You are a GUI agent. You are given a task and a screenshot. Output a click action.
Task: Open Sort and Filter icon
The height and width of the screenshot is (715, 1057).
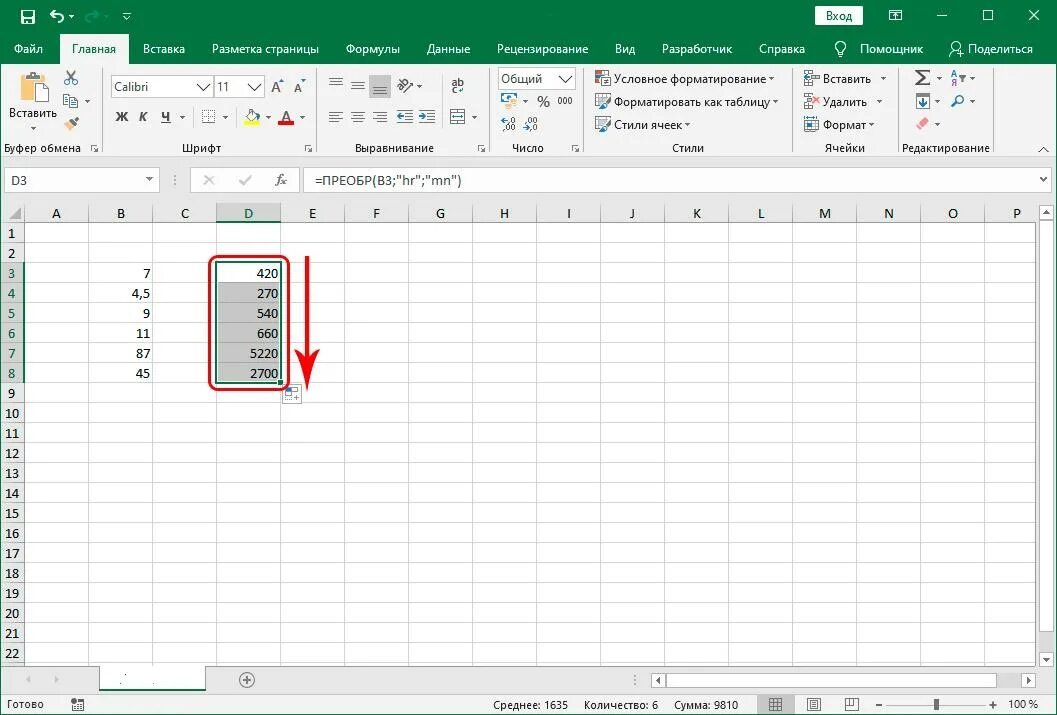pos(957,78)
